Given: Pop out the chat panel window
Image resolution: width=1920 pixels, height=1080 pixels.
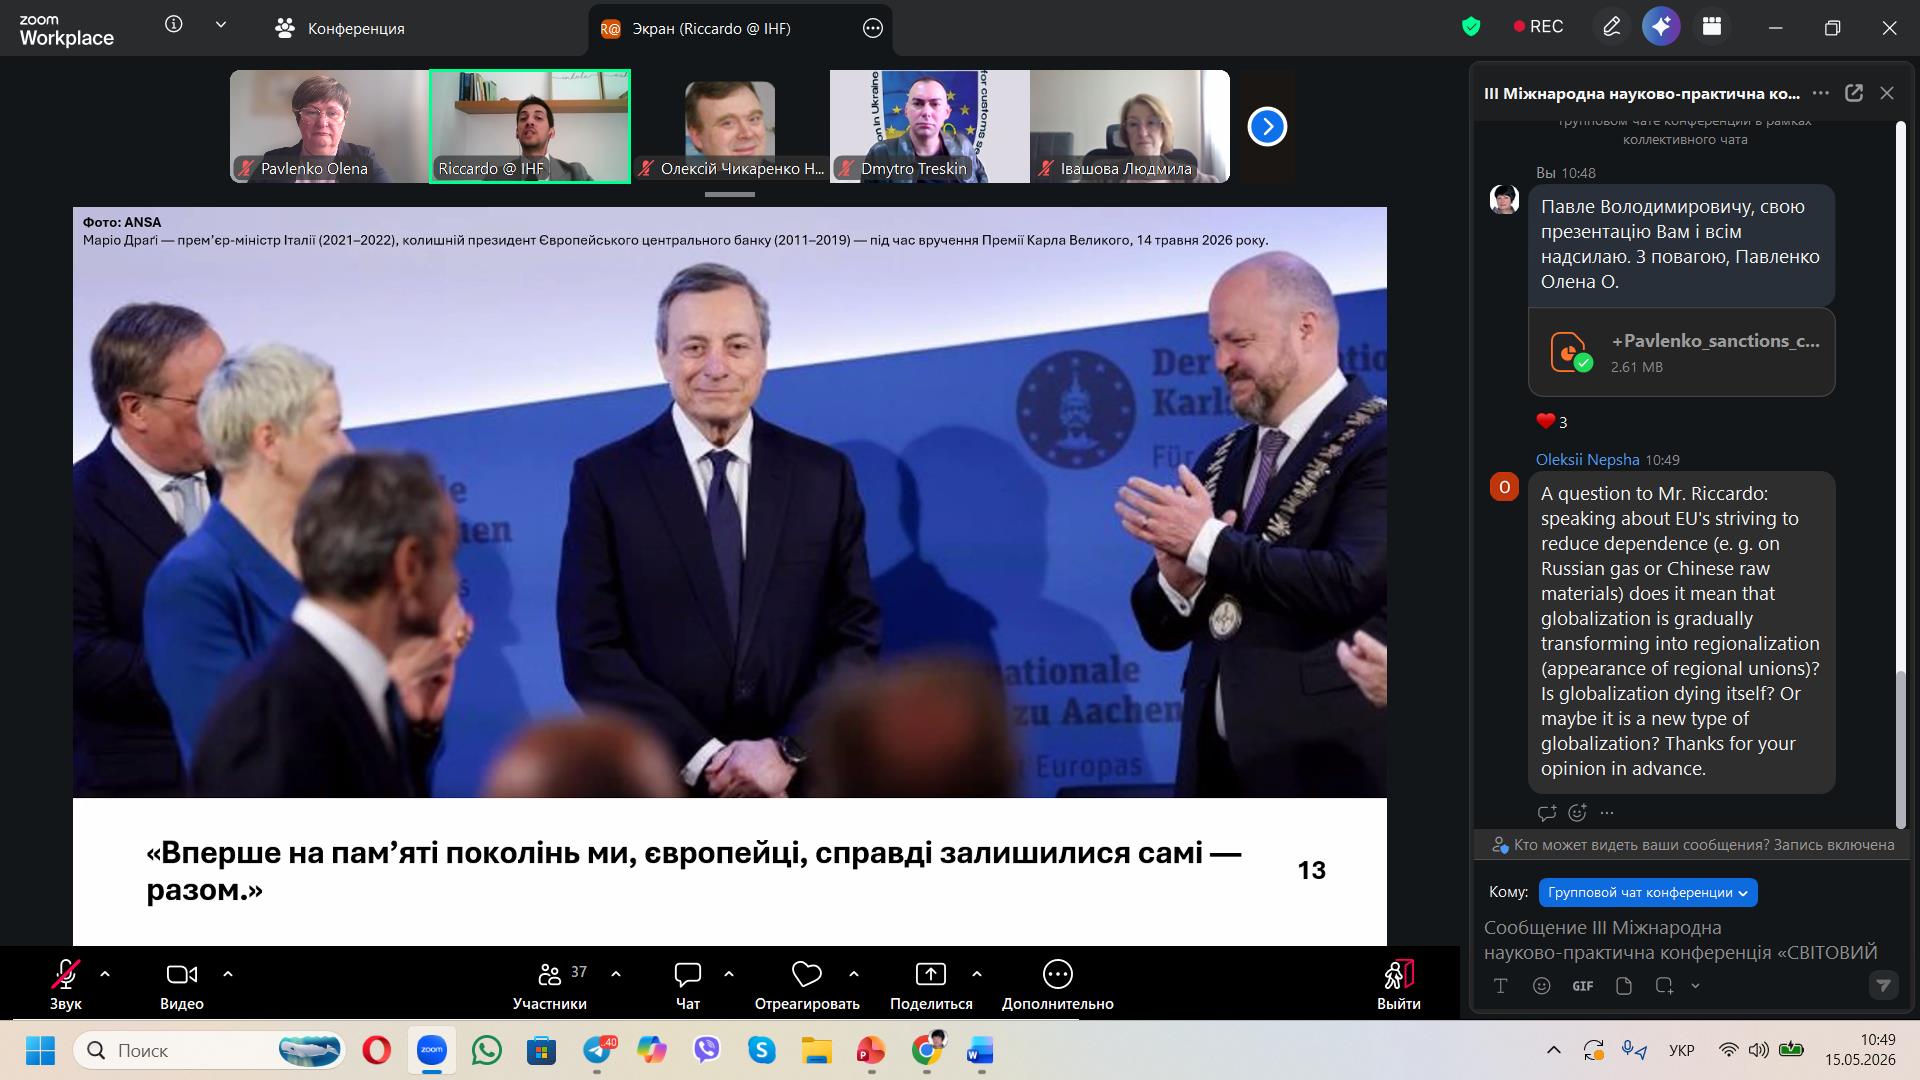Looking at the screenshot, I should 1853,93.
